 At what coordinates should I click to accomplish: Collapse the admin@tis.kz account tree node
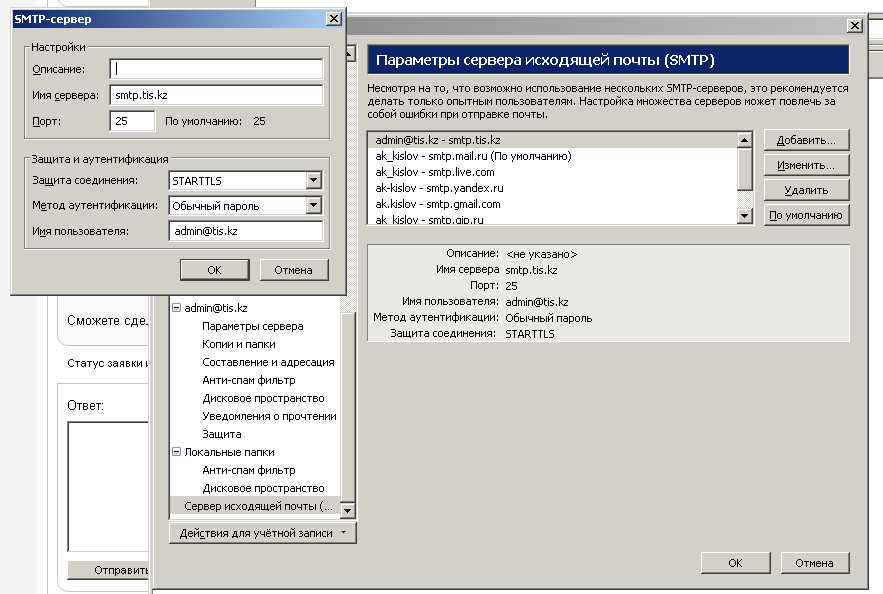point(176,309)
